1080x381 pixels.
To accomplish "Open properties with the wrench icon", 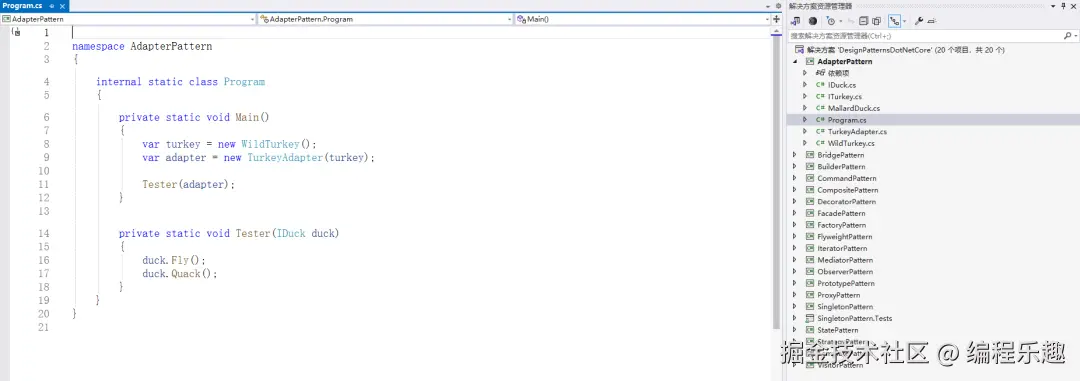I will (919, 21).
